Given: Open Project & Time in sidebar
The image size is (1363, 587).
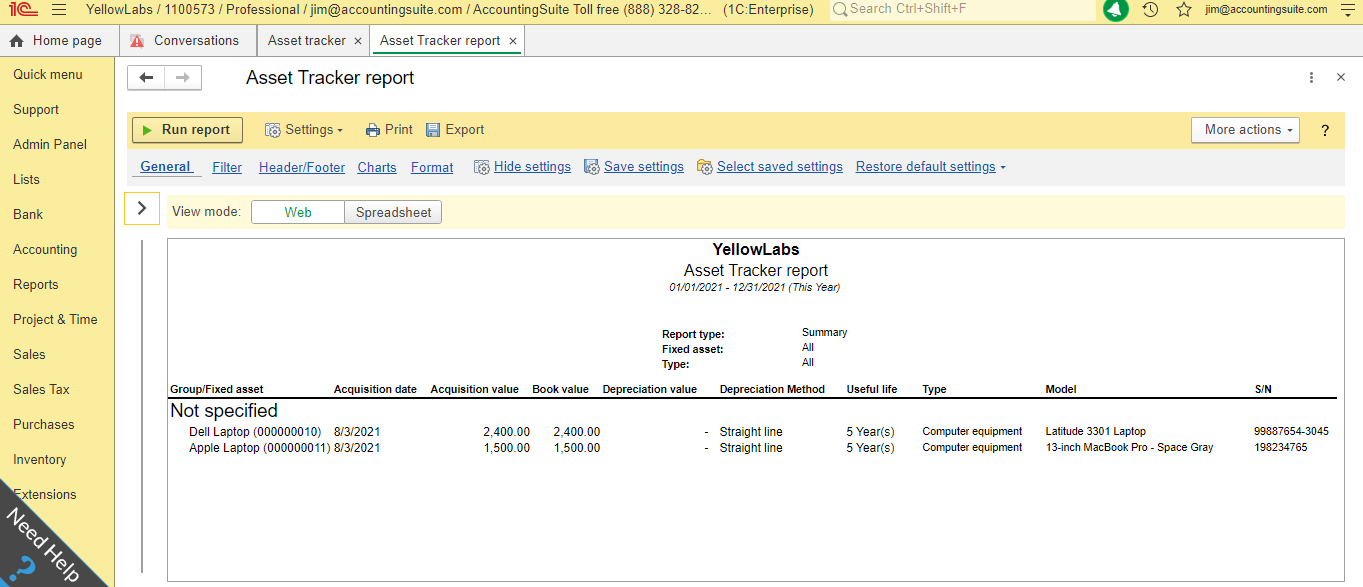Looking at the screenshot, I should (55, 319).
